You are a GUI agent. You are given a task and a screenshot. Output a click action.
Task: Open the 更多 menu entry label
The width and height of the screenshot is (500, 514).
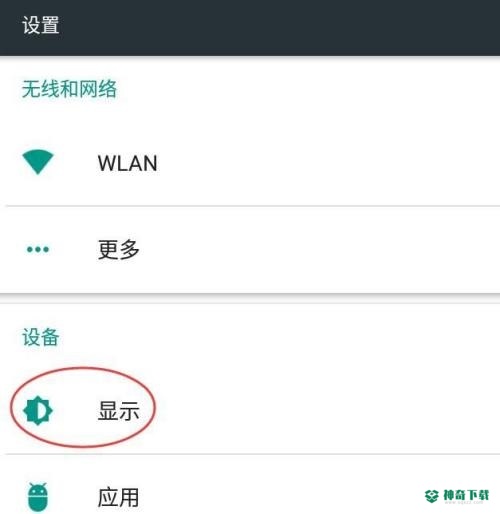[x=119, y=249]
